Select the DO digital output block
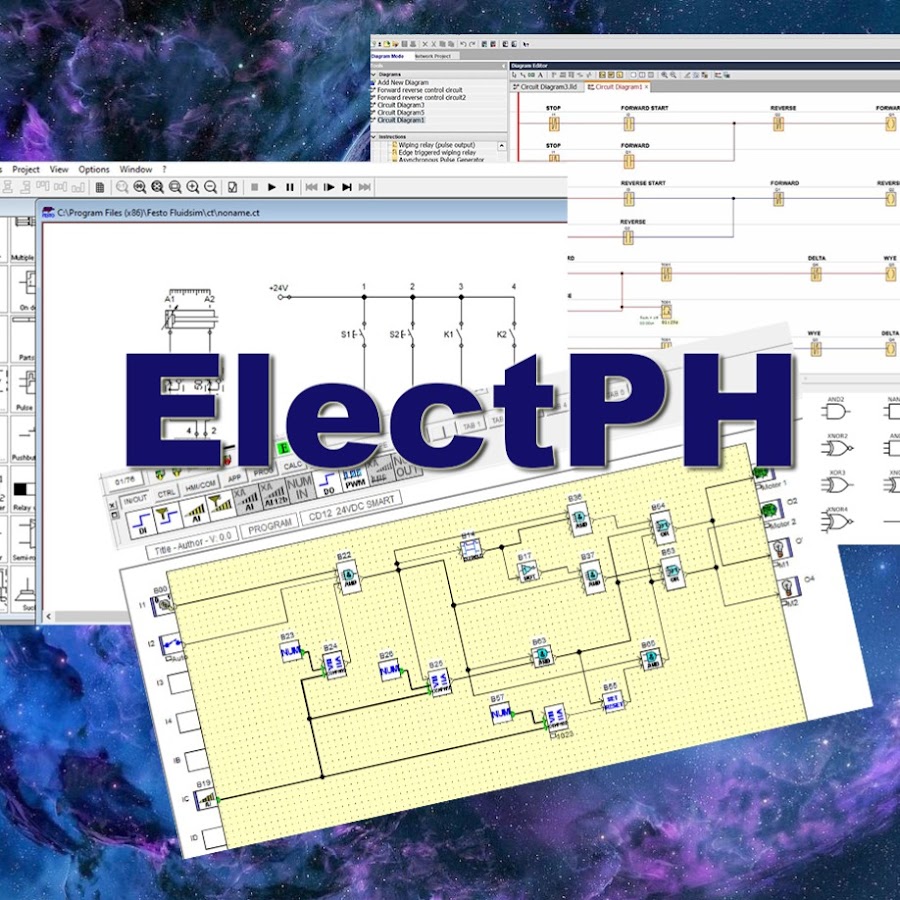 (328, 482)
